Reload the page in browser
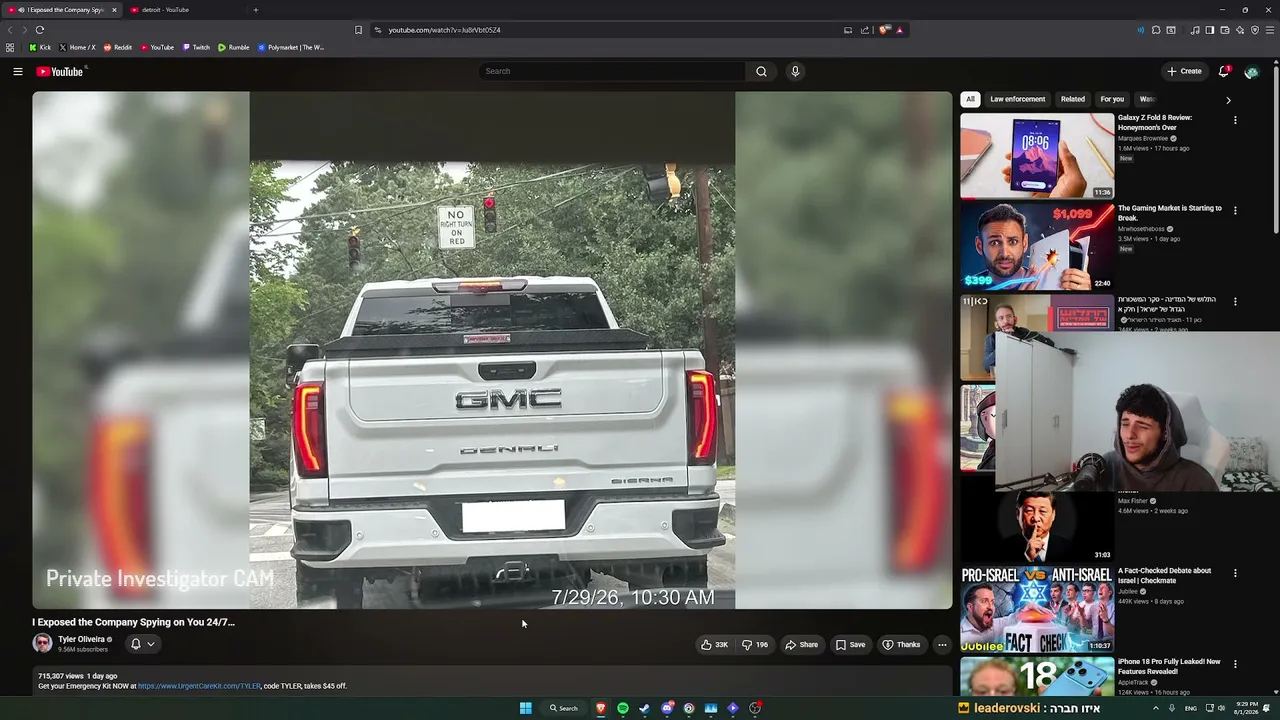This screenshot has width=1280, height=720. (40, 30)
